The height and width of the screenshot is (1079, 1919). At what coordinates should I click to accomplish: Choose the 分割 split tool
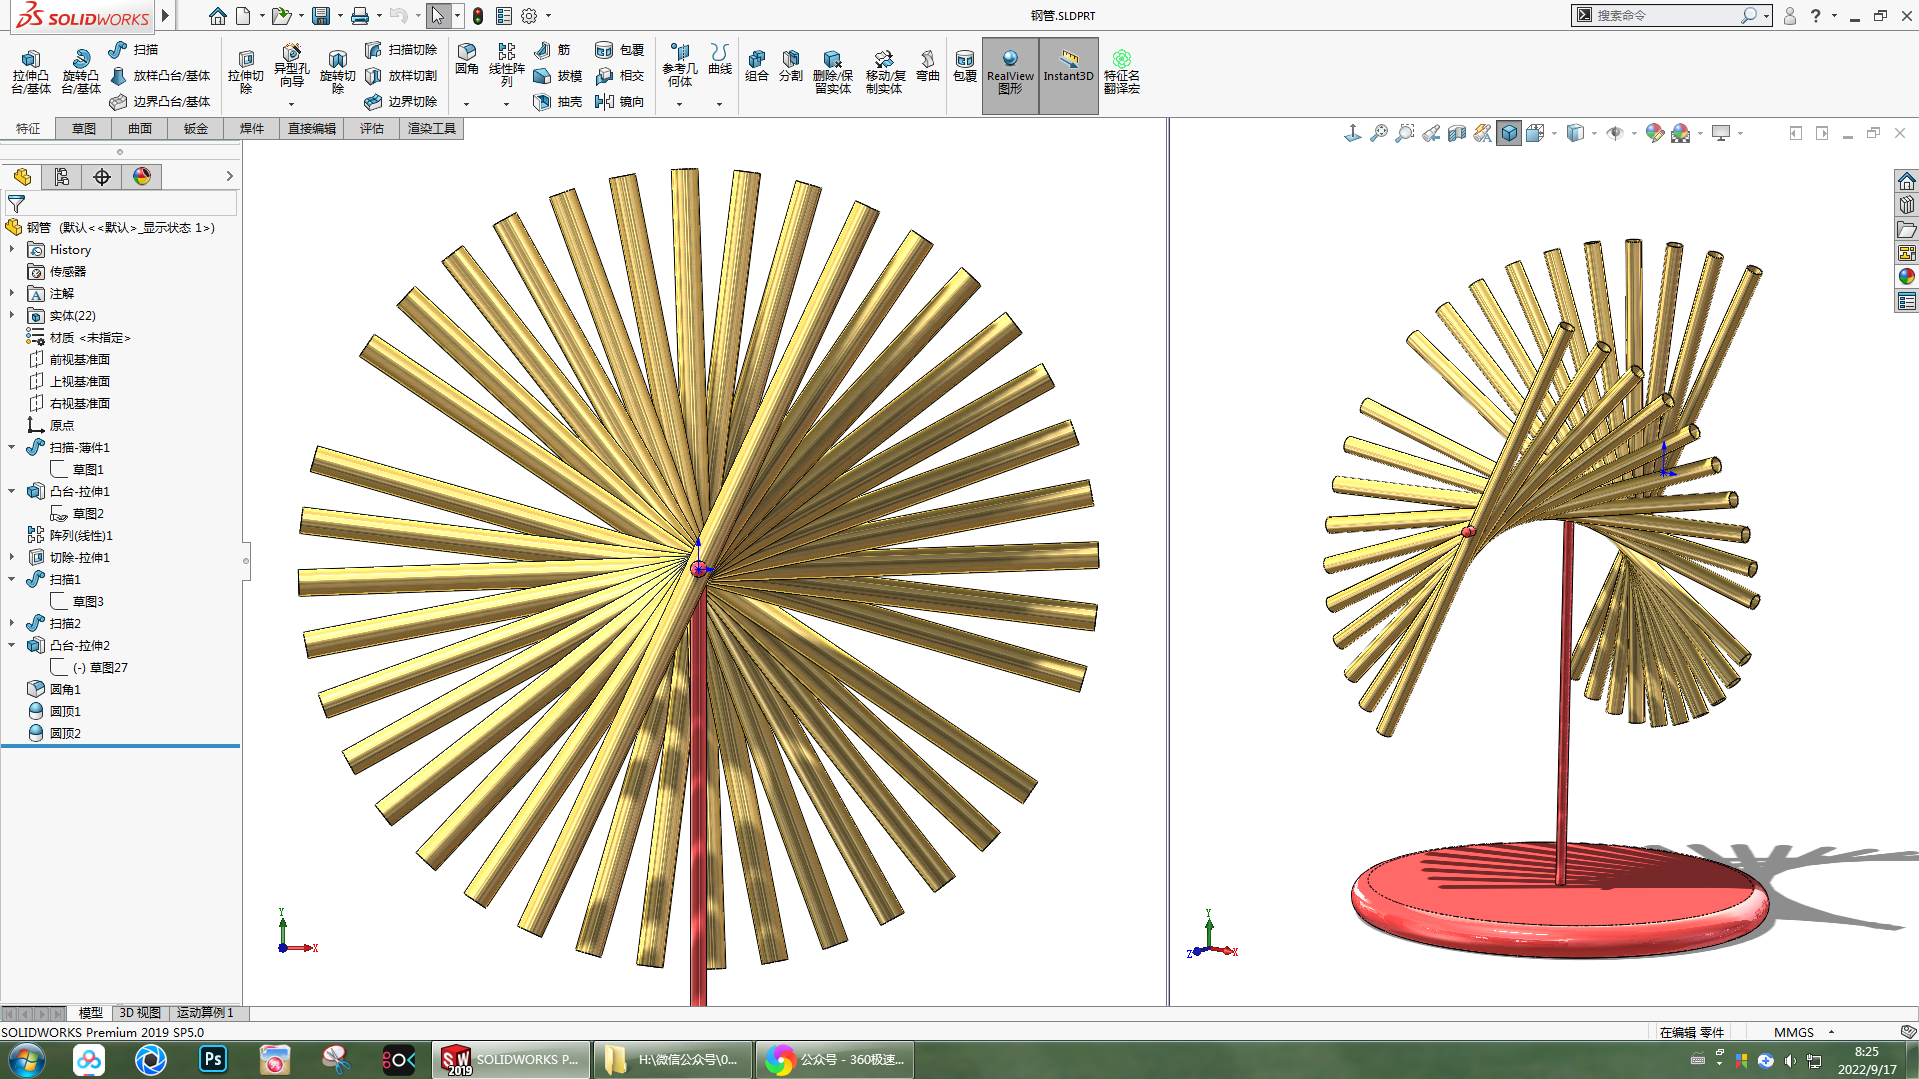pos(791,66)
